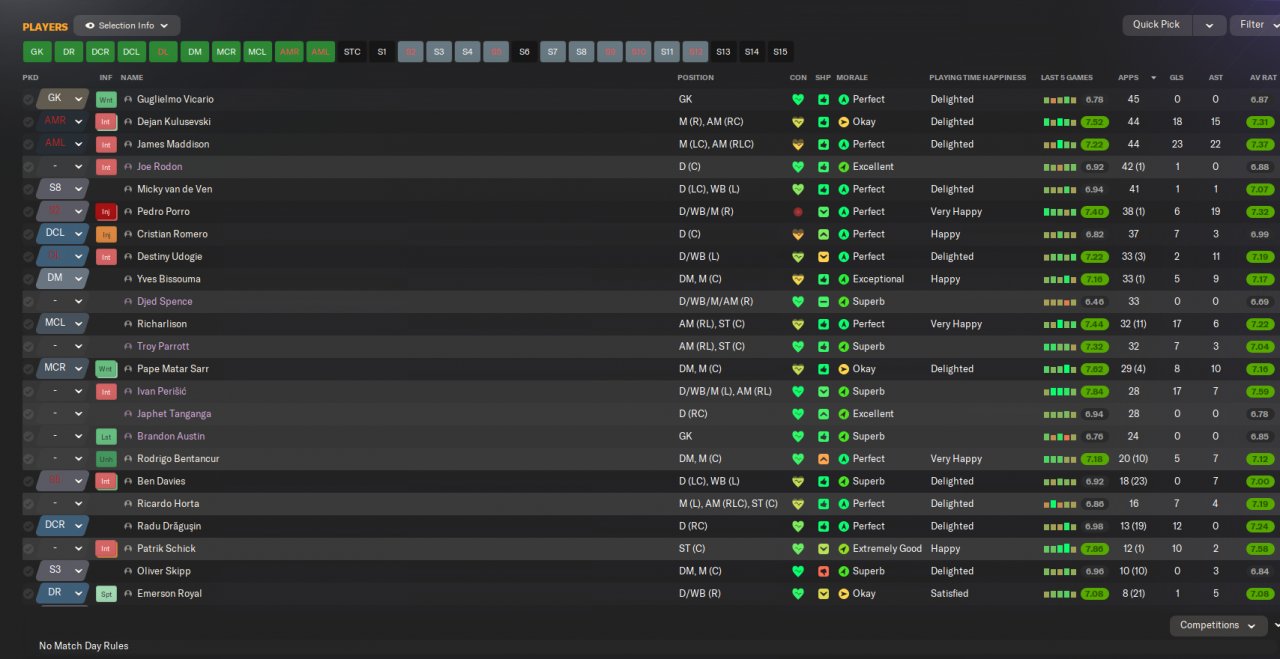Click the Wnt info badge for Guglielmo Vicario
Screen dimensions: 1280x659
tap(106, 99)
